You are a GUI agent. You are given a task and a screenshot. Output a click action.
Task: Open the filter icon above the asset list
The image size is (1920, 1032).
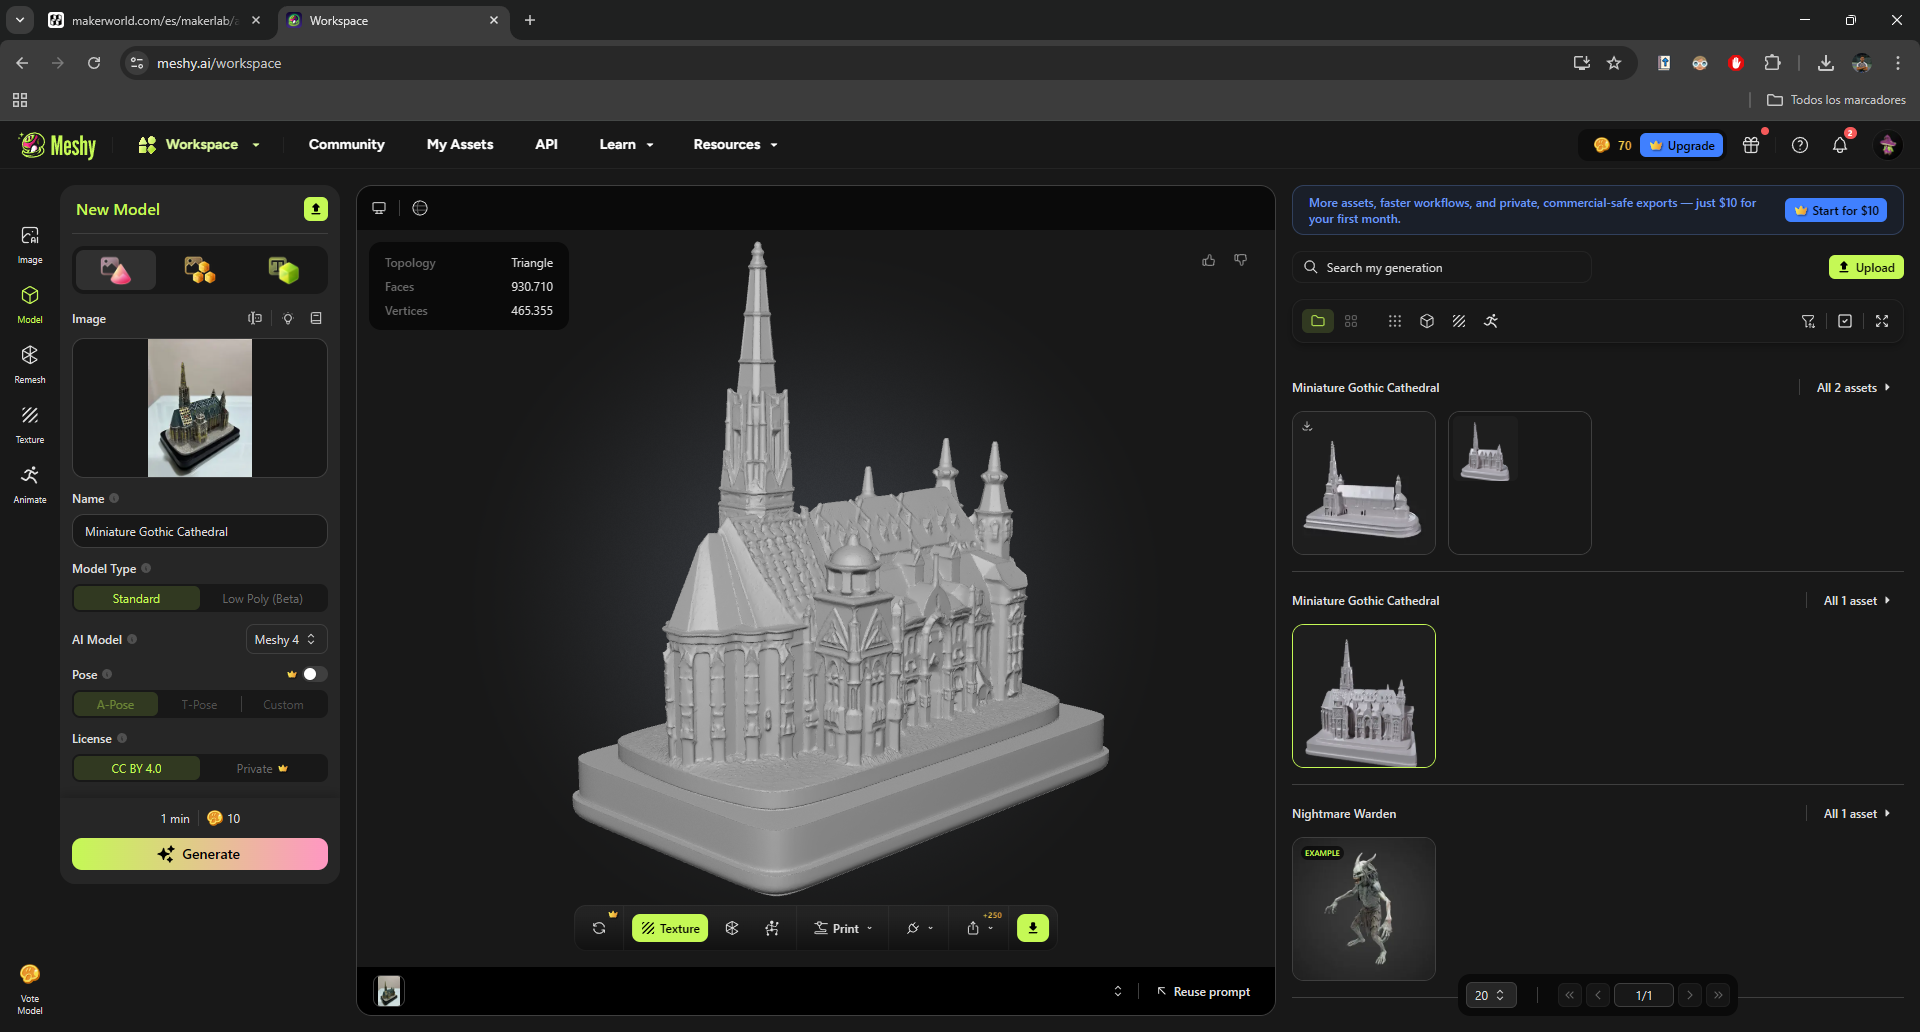[x=1808, y=321]
